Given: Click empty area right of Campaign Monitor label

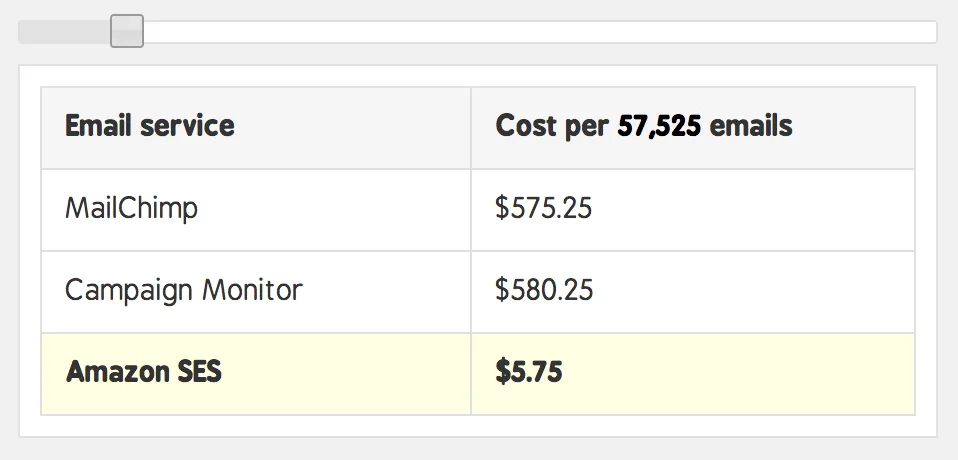Looking at the screenshot, I should pyautogui.click(x=386, y=291).
